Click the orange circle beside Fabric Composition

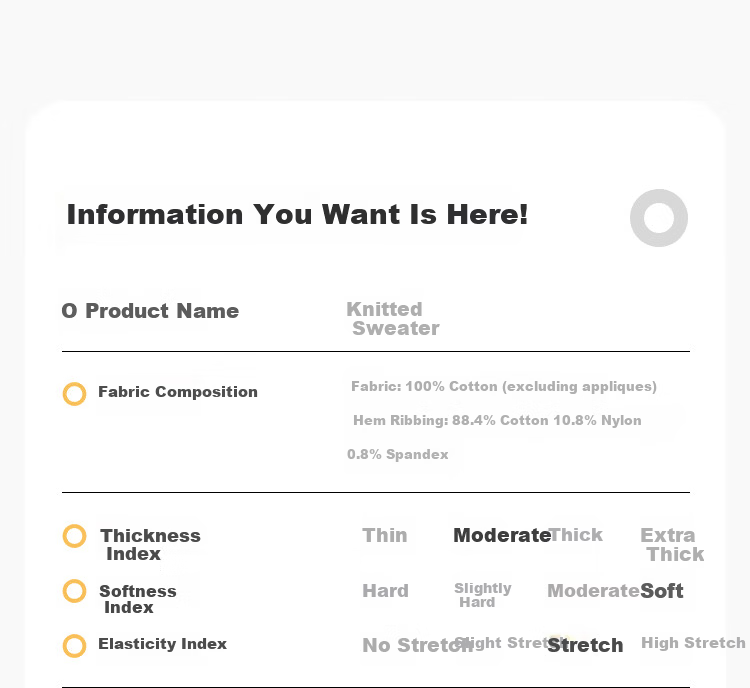(x=75, y=394)
